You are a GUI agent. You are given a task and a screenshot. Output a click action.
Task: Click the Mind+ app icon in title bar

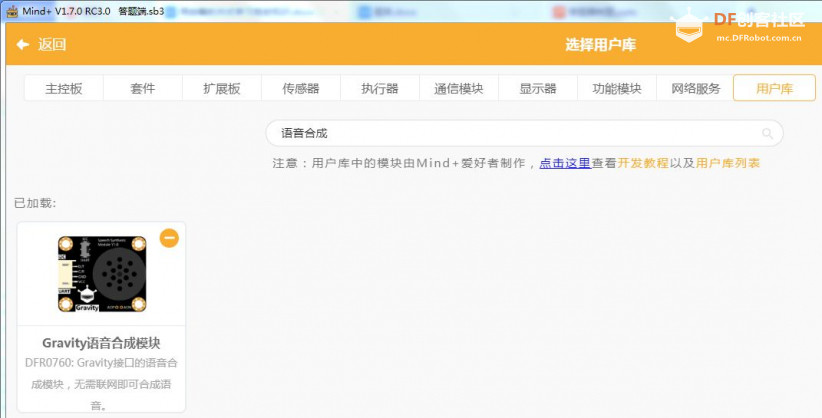[12, 11]
